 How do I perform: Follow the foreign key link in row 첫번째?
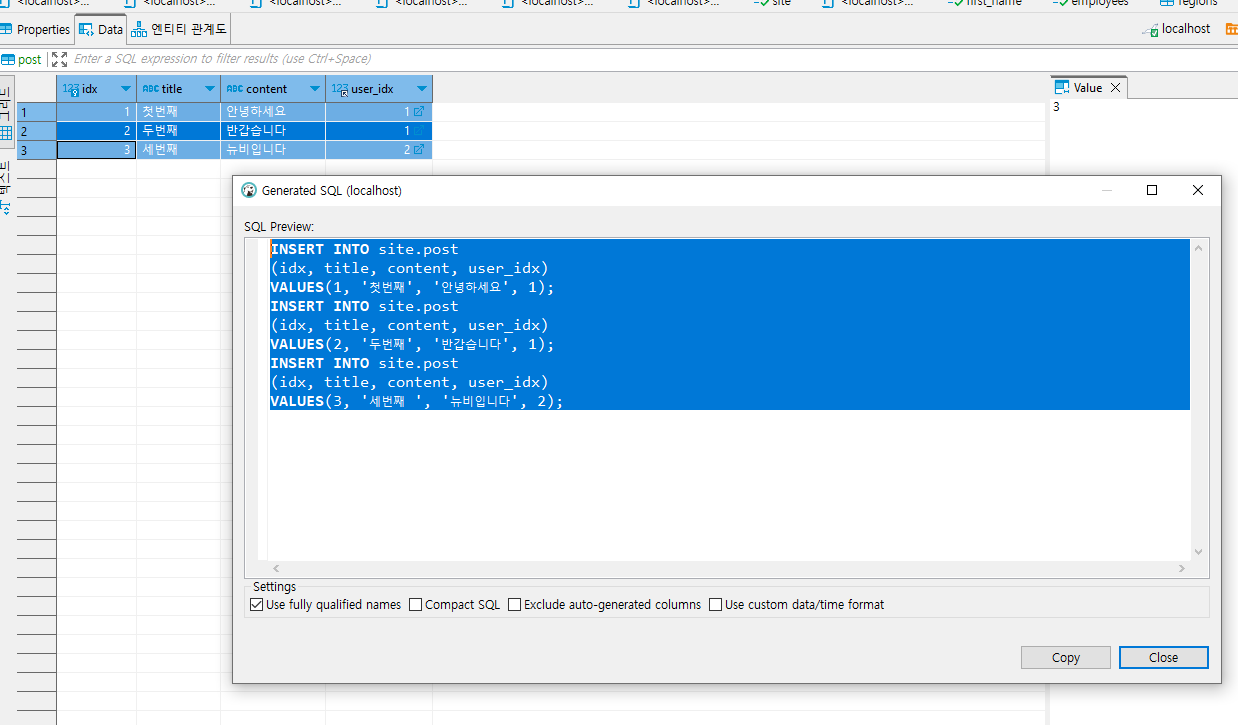[x=419, y=112]
